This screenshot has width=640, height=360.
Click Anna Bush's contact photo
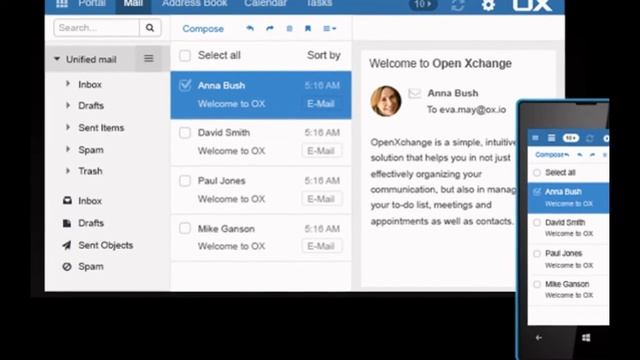[386, 101]
